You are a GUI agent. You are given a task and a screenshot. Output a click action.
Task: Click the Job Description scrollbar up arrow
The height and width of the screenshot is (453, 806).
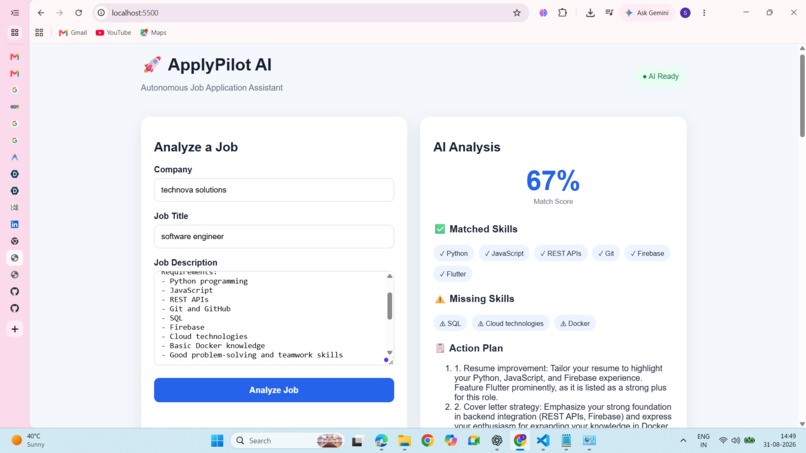click(x=390, y=276)
